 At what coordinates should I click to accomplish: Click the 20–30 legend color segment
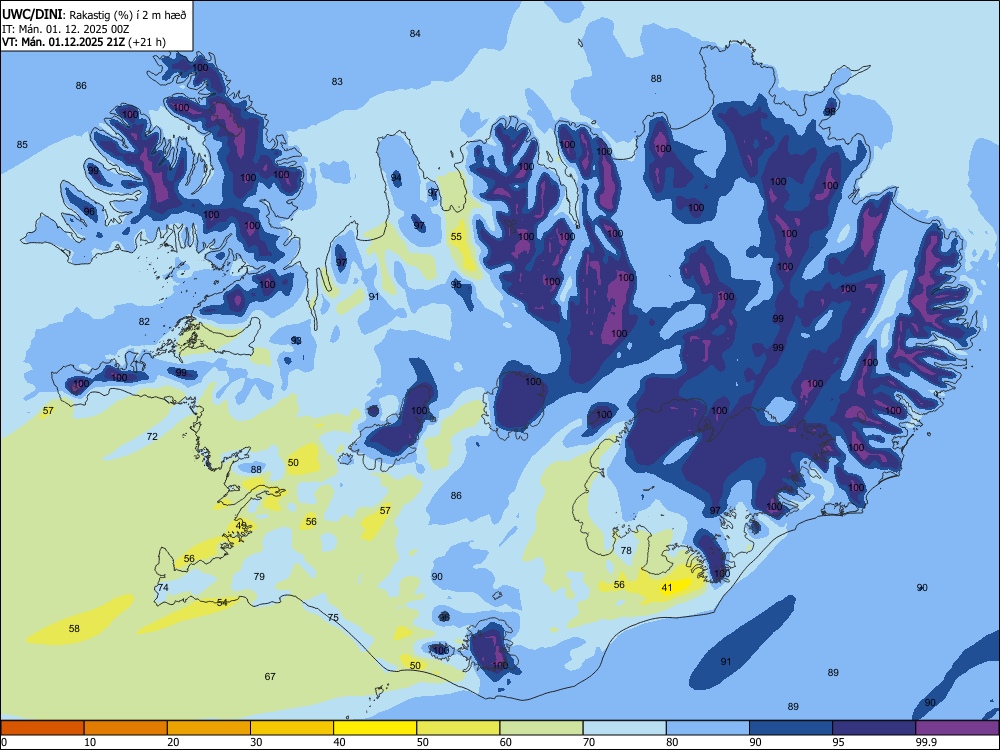(209, 728)
